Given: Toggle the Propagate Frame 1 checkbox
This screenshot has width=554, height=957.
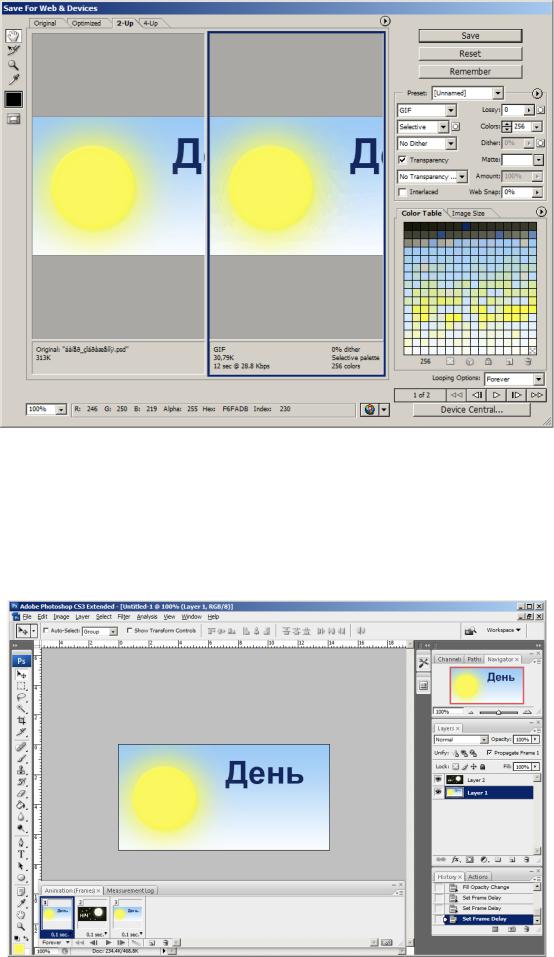Looking at the screenshot, I should 489,753.
